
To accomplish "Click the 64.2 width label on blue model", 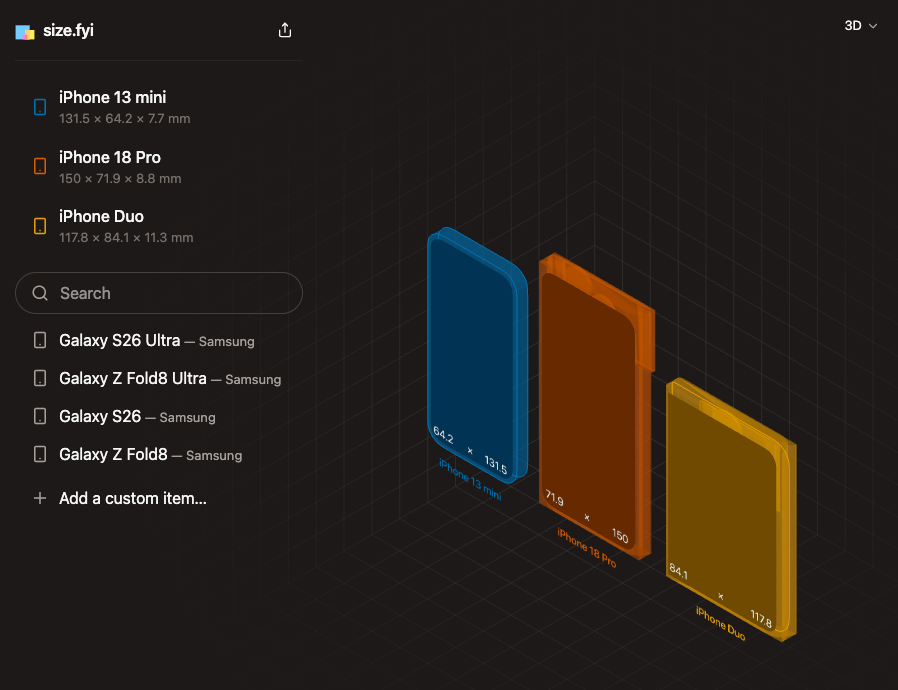I will click(443, 435).
